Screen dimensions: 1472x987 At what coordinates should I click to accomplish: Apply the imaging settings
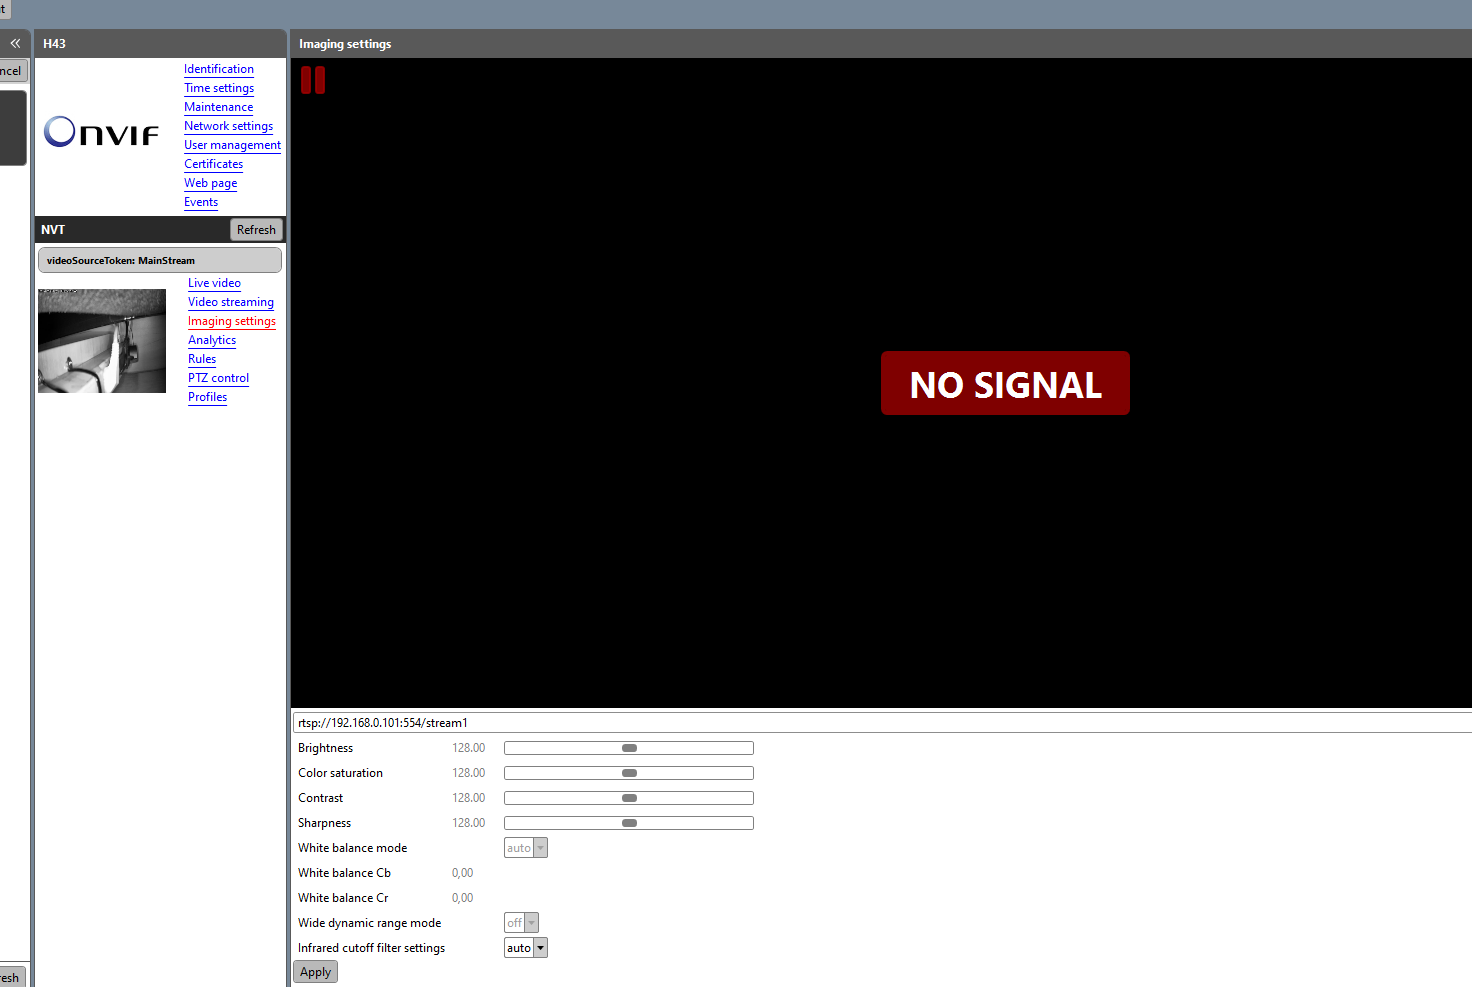[315, 972]
